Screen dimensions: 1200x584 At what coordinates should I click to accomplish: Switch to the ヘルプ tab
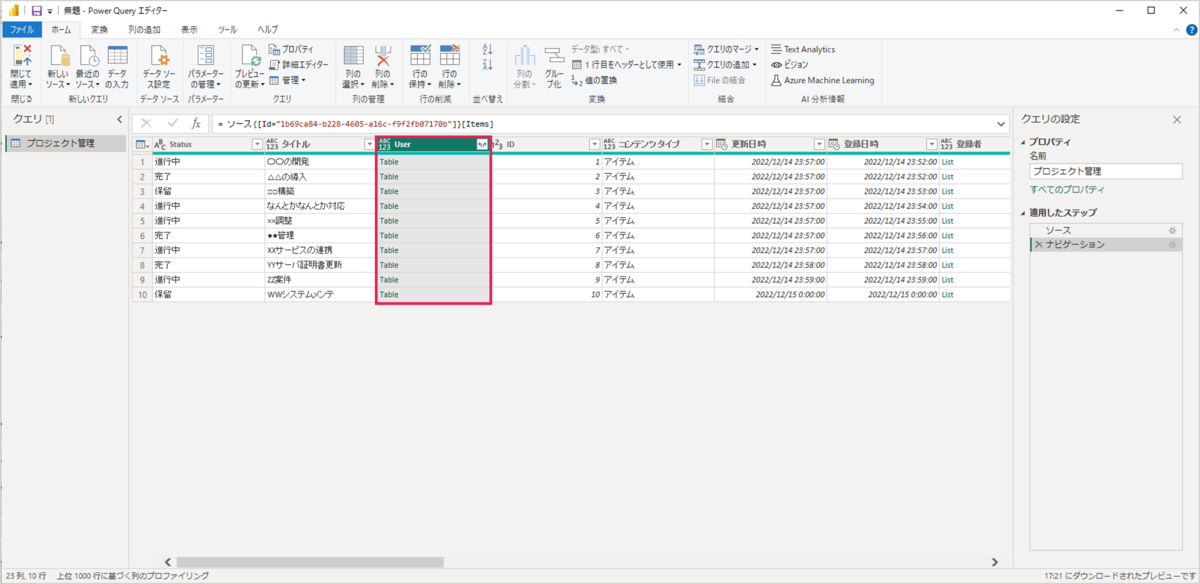[268, 30]
